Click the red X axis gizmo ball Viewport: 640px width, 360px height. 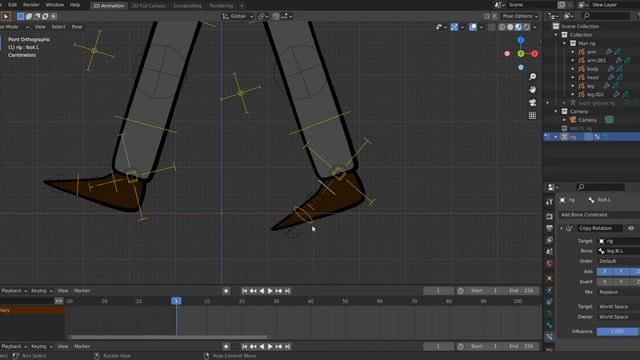click(534, 53)
